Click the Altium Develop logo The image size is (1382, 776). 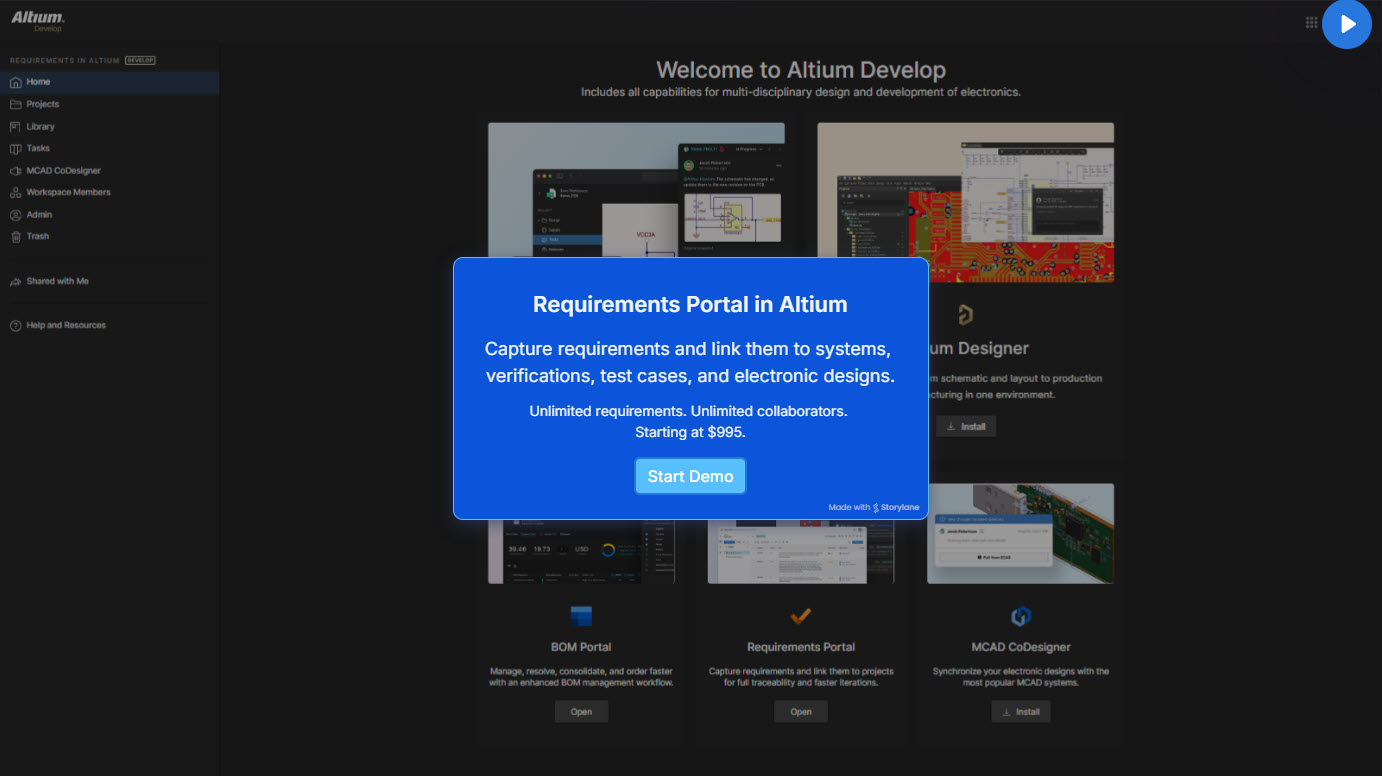[x=38, y=20]
